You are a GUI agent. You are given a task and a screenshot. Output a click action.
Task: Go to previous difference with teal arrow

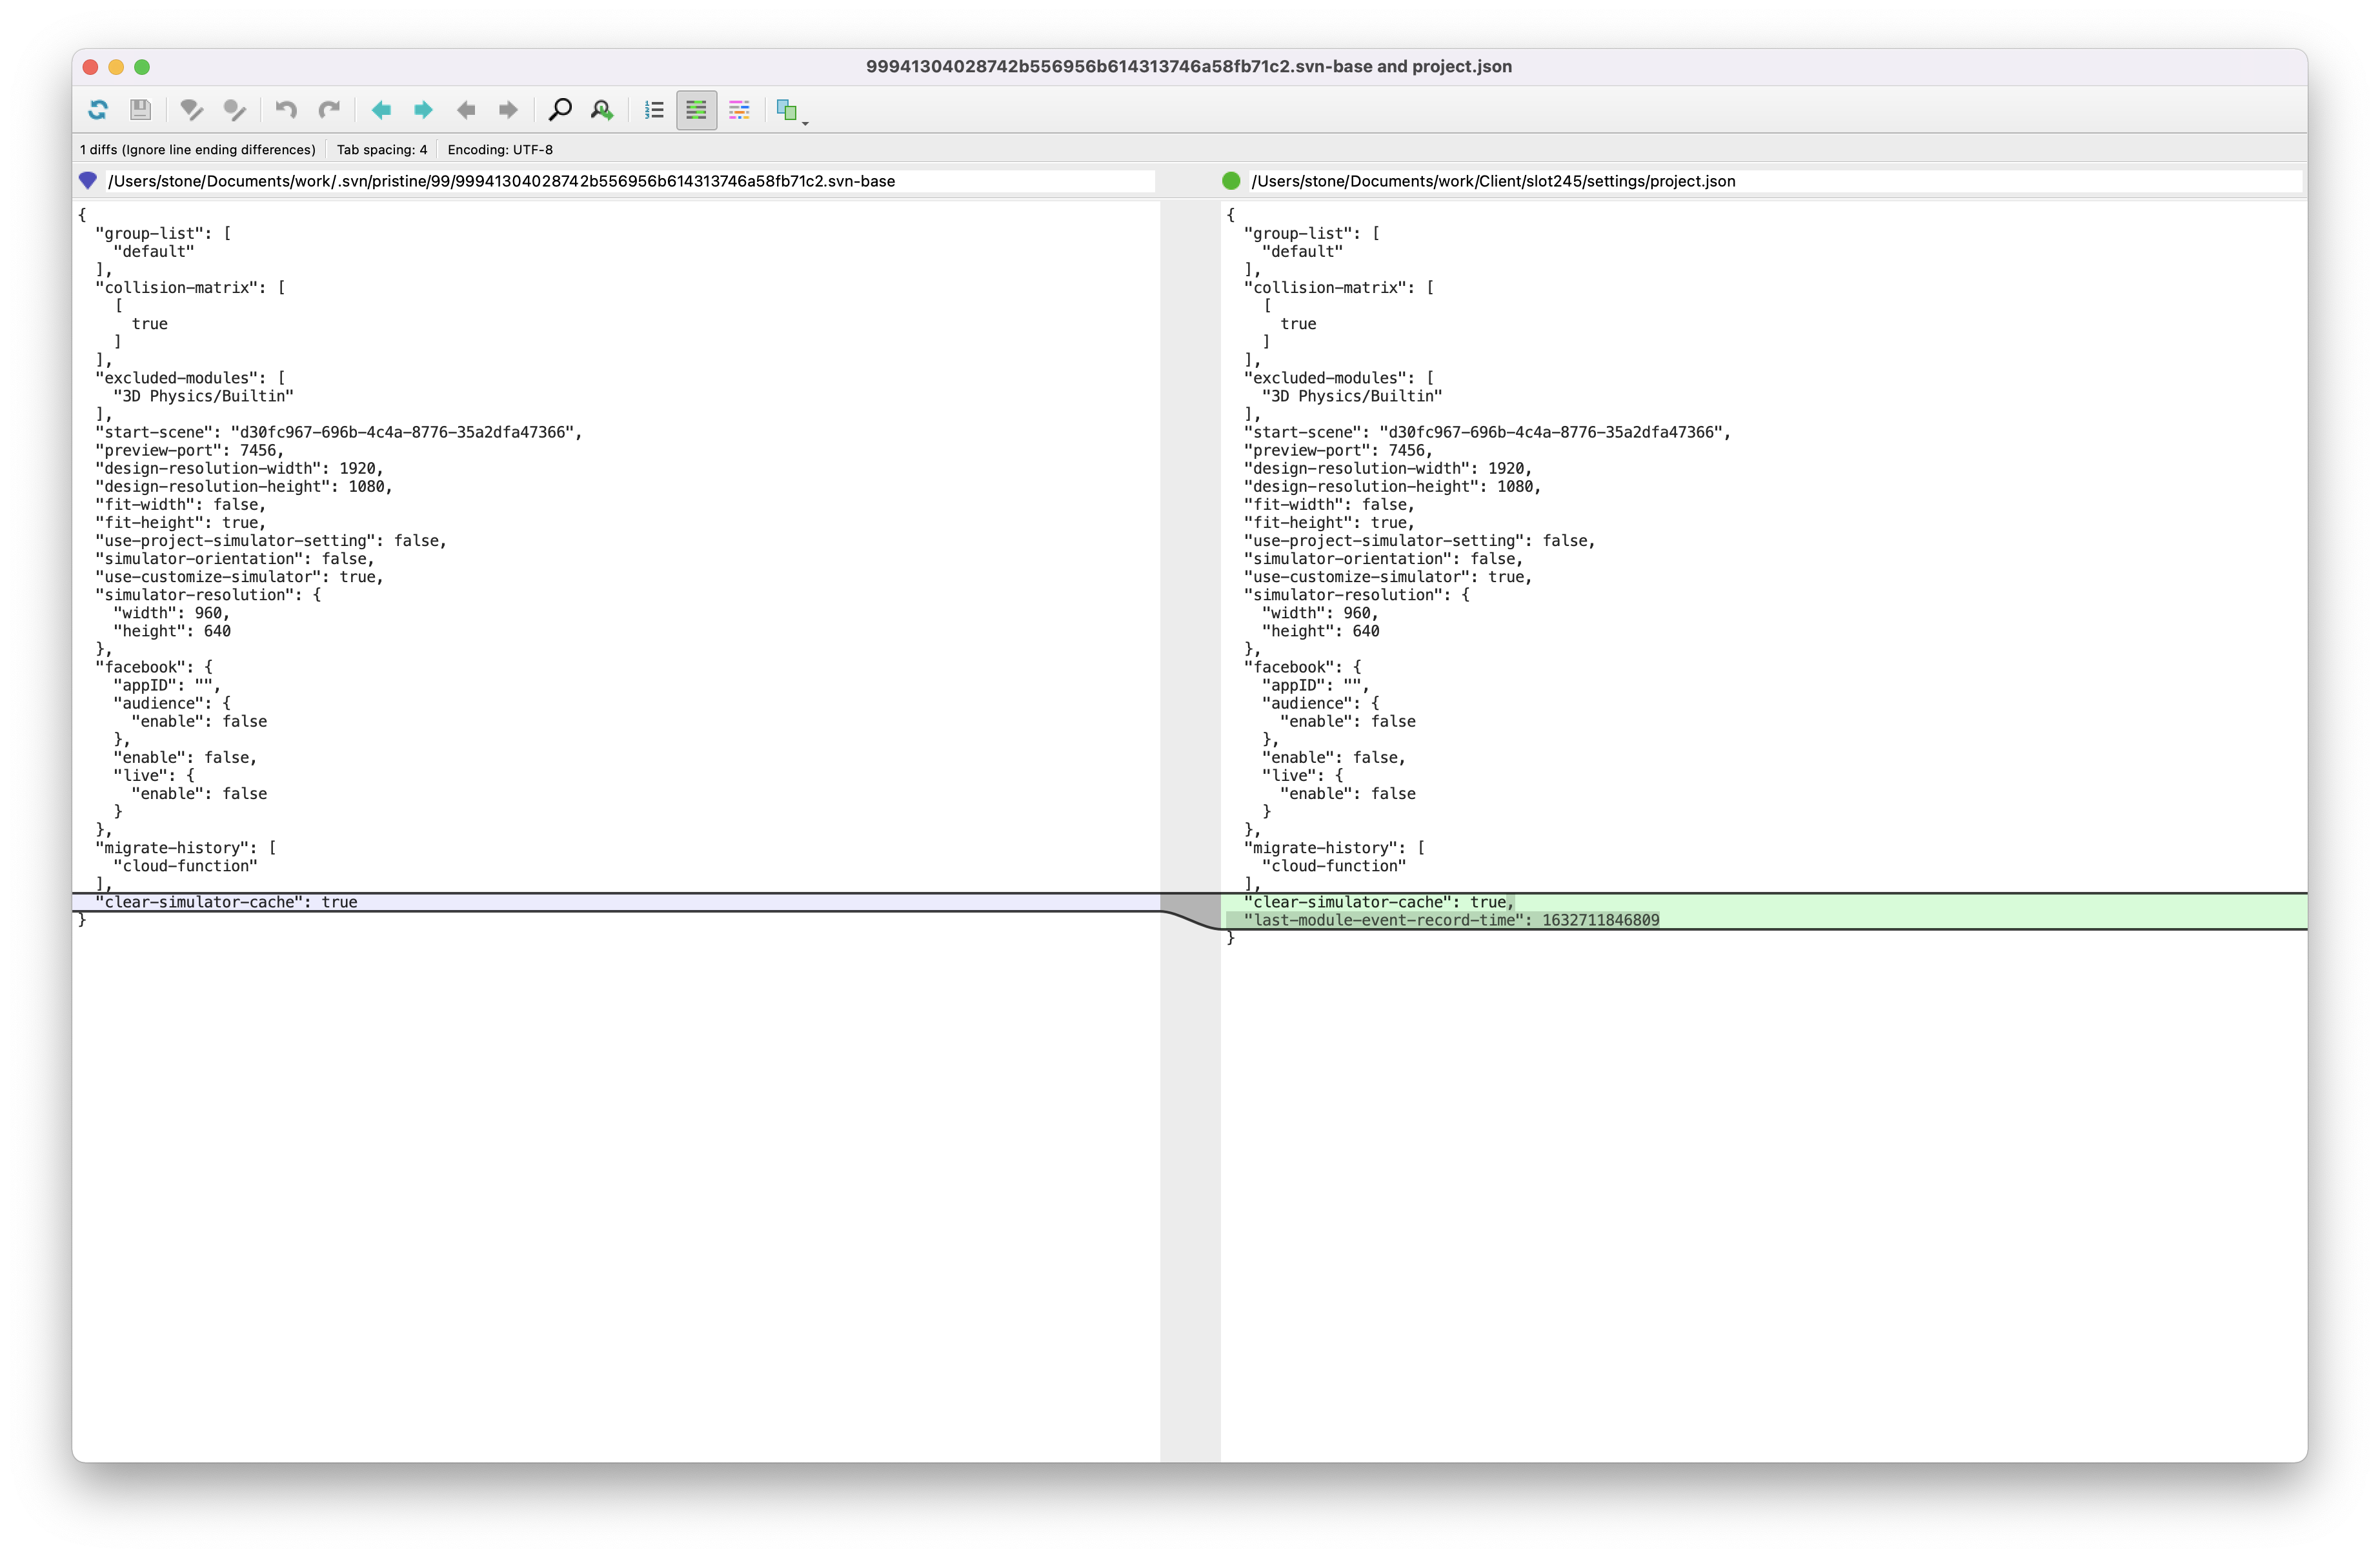[381, 109]
